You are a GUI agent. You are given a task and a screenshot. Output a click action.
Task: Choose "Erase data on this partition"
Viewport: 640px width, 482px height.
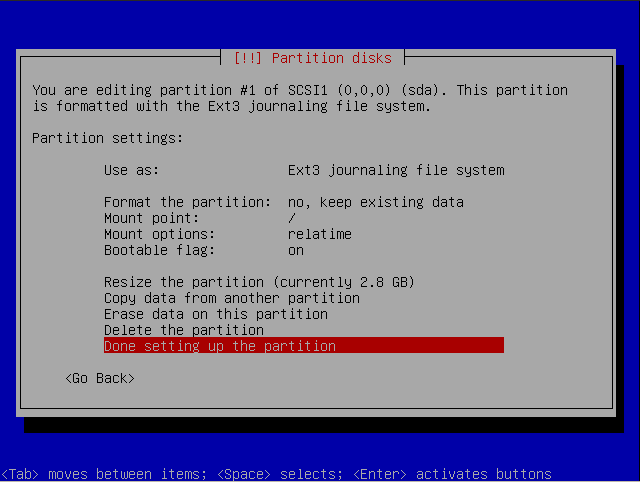[x=215, y=314]
